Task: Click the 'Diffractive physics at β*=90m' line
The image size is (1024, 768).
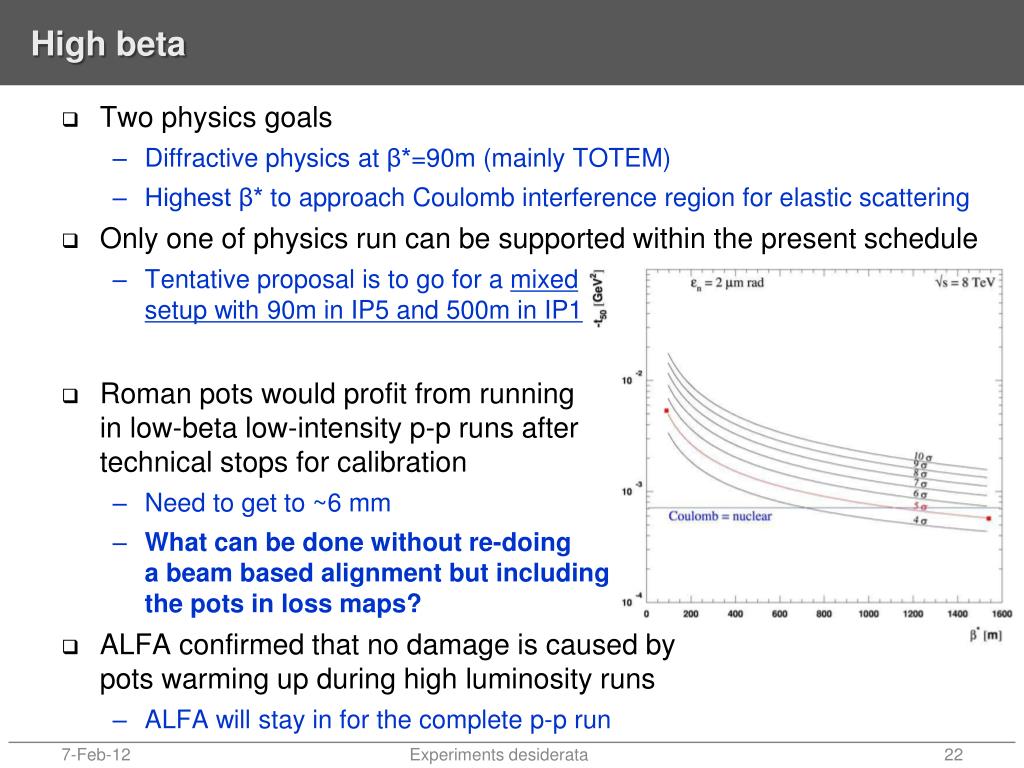Action: point(408,158)
